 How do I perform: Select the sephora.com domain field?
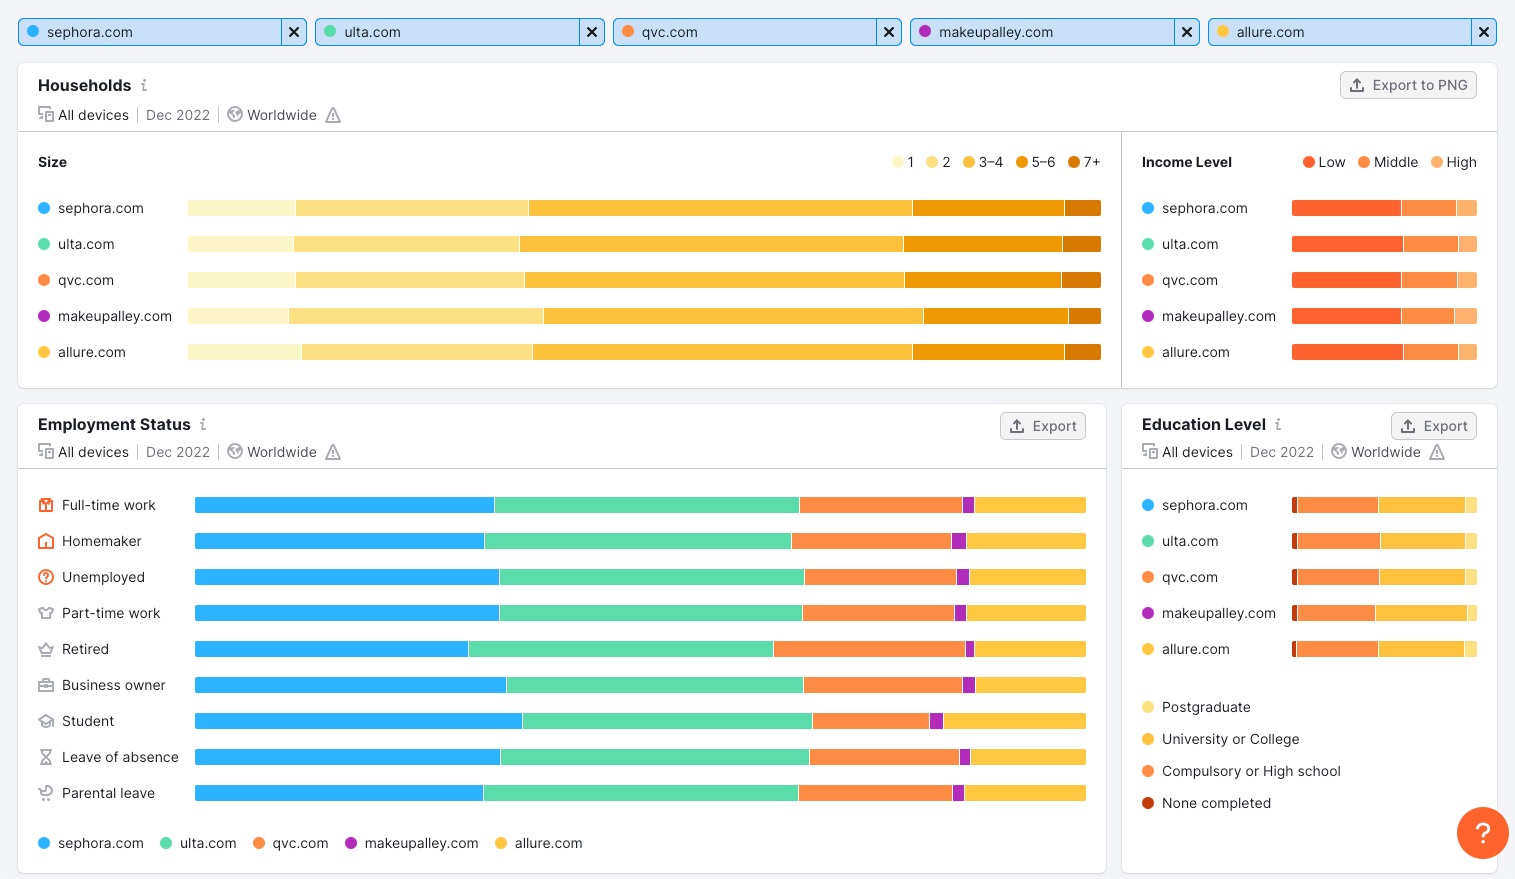point(150,32)
